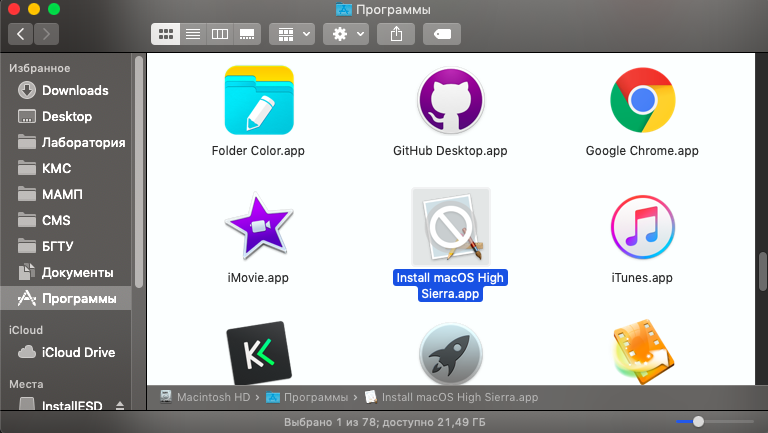Open the Лаборатория sidebar folder

click(x=66, y=143)
